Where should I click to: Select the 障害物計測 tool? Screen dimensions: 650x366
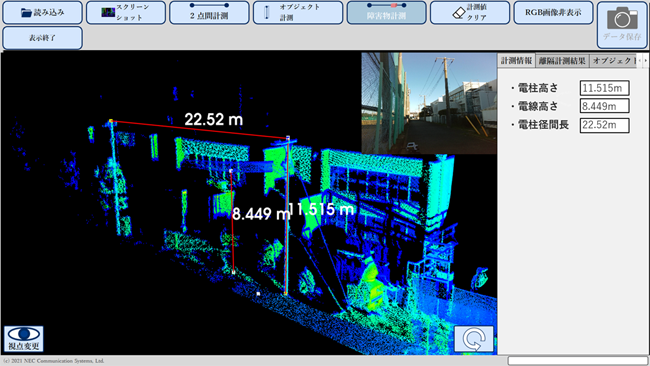[386, 12]
